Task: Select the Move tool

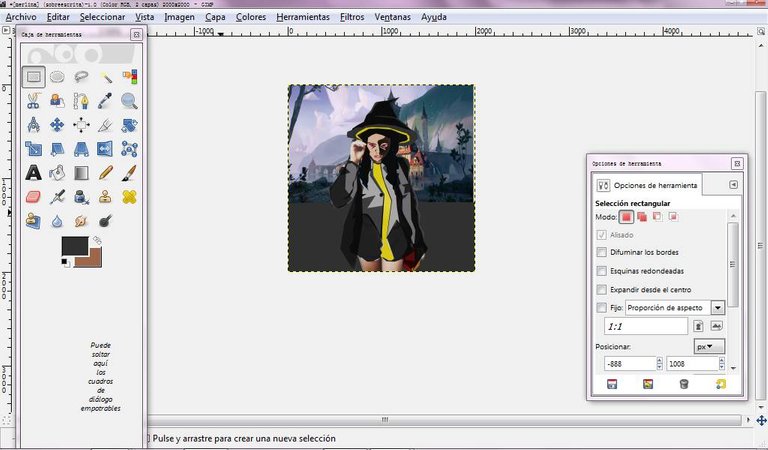Action: click(57, 125)
